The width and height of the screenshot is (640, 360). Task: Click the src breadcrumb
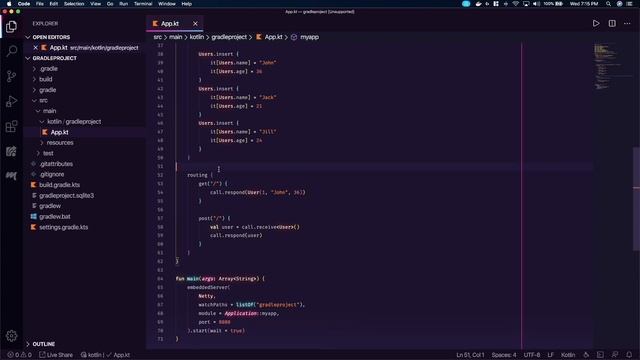pos(158,37)
